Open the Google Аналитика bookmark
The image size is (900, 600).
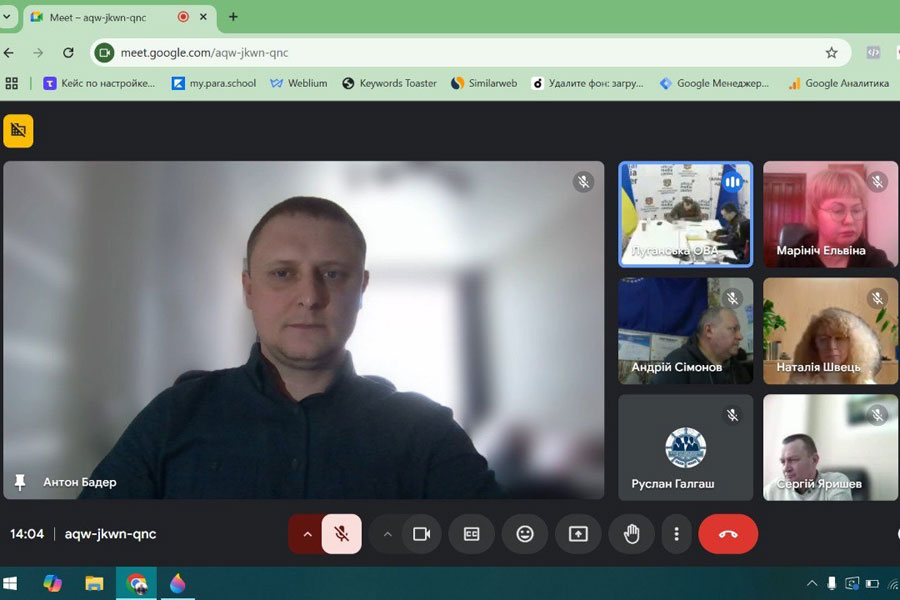tap(839, 83)
